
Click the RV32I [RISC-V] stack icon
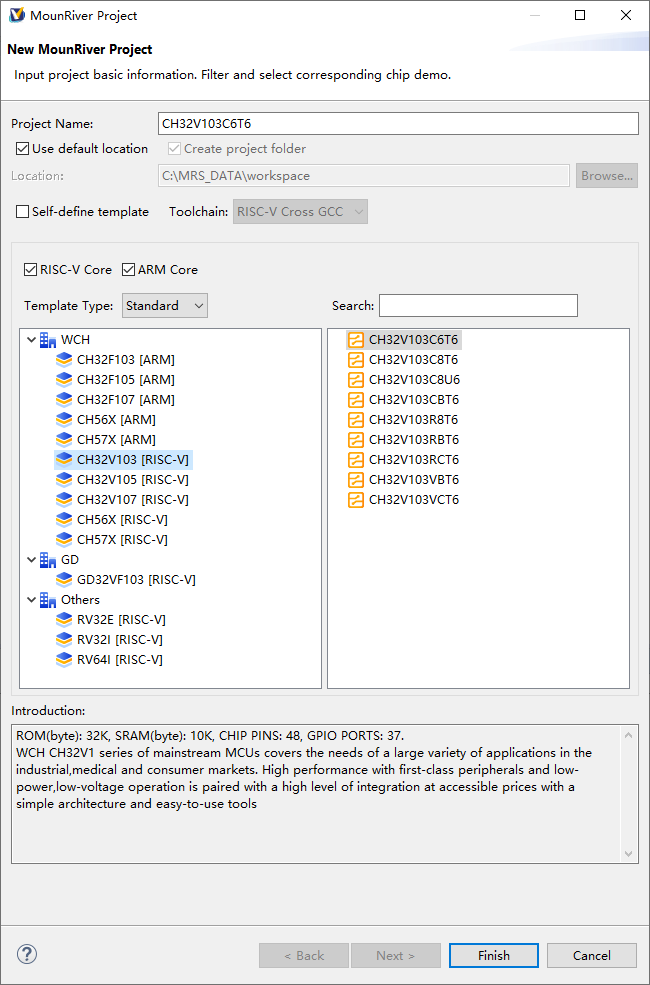click(64, 639)
